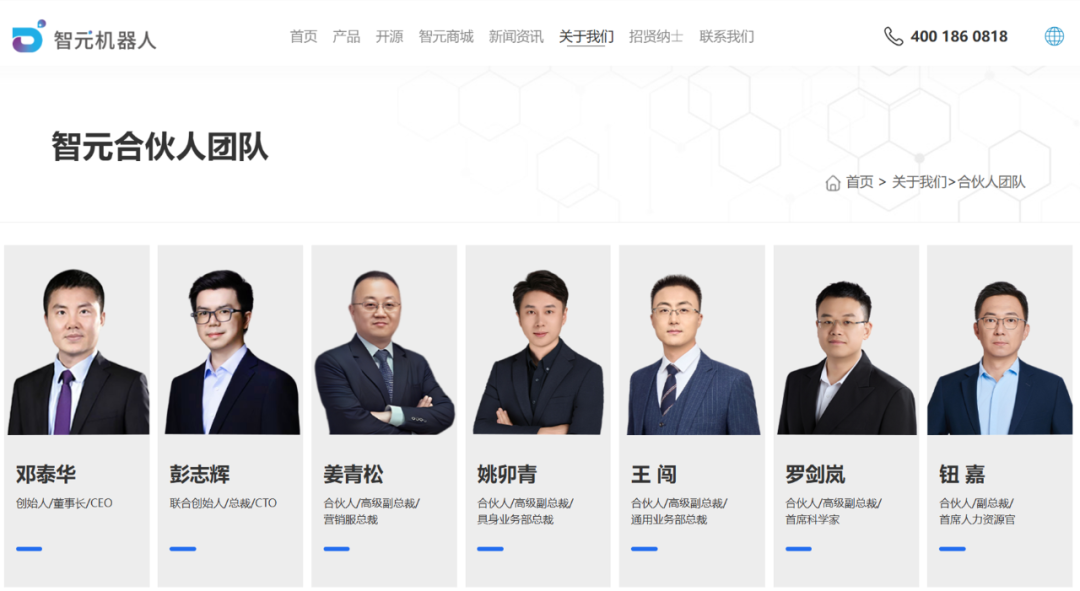Click the 关于我们 breadcrumb link

[x=920, y=182]
